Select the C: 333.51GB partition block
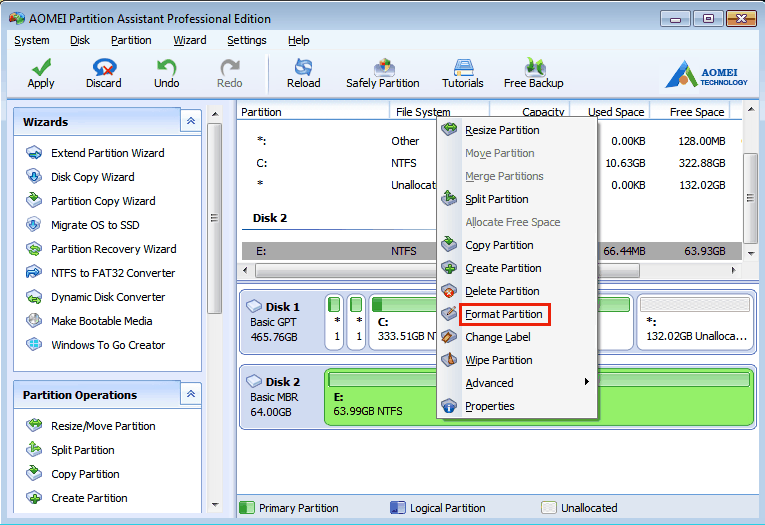The width and height of the screenshot is (765, 525). [501, 322]
